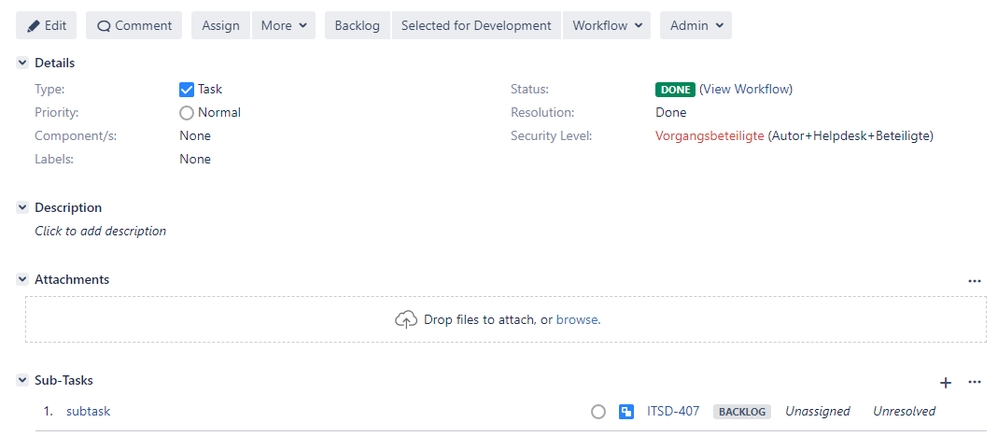
Task: Click to add description text field
Action: click(x=101, y=231)
